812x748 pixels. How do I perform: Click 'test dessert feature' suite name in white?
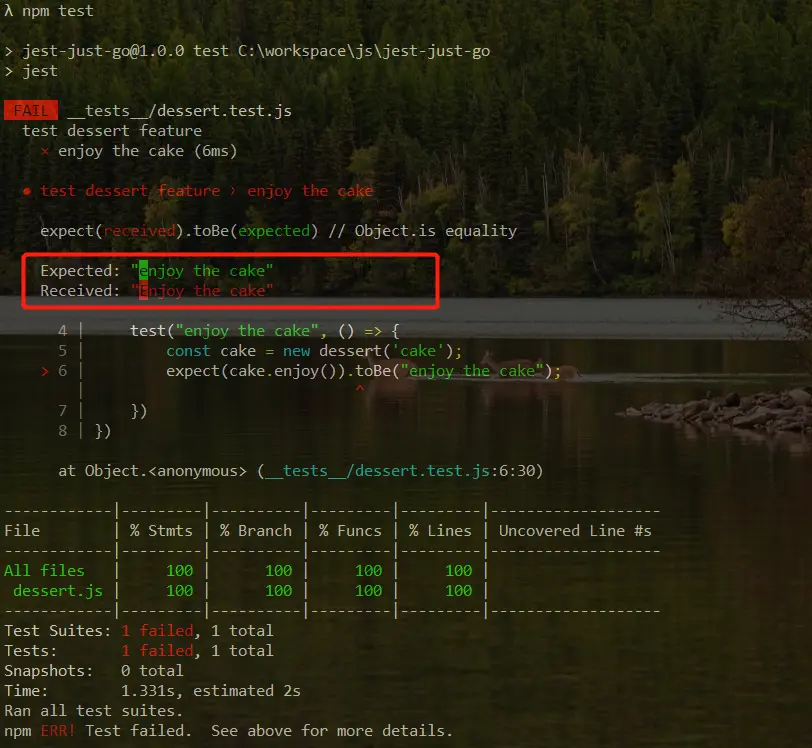tap(112, 131)
